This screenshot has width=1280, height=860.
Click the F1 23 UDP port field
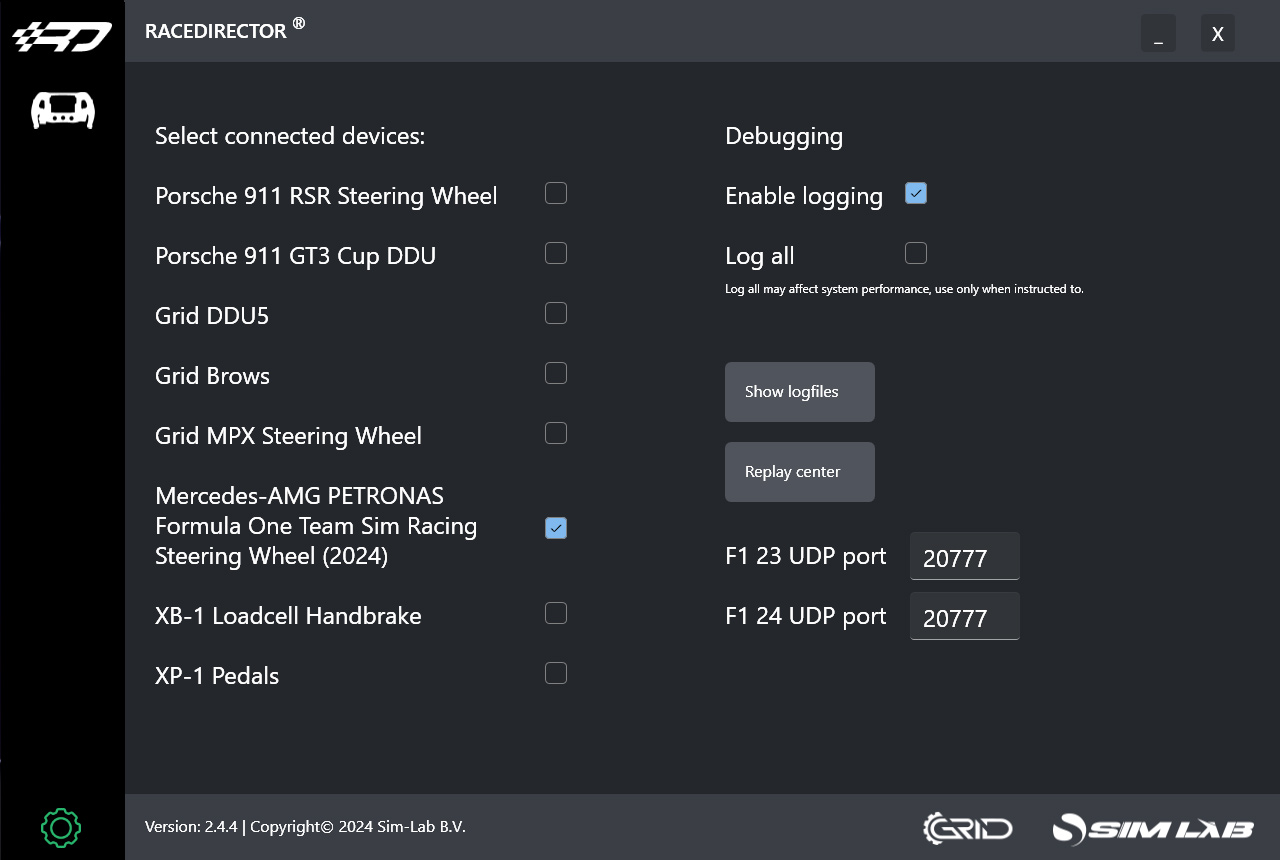(x=964, y=557)
